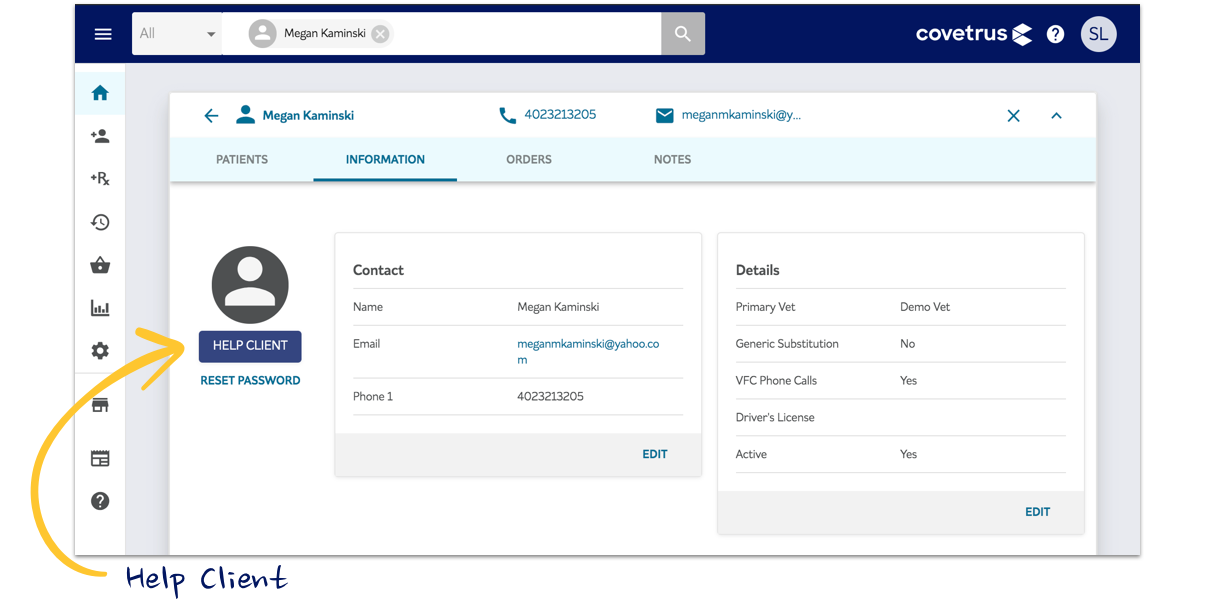Screen dimensions: 1218x605
Task: Open storefront icon in sidebar
Action: pyautogui.click(x=100, y=405)
